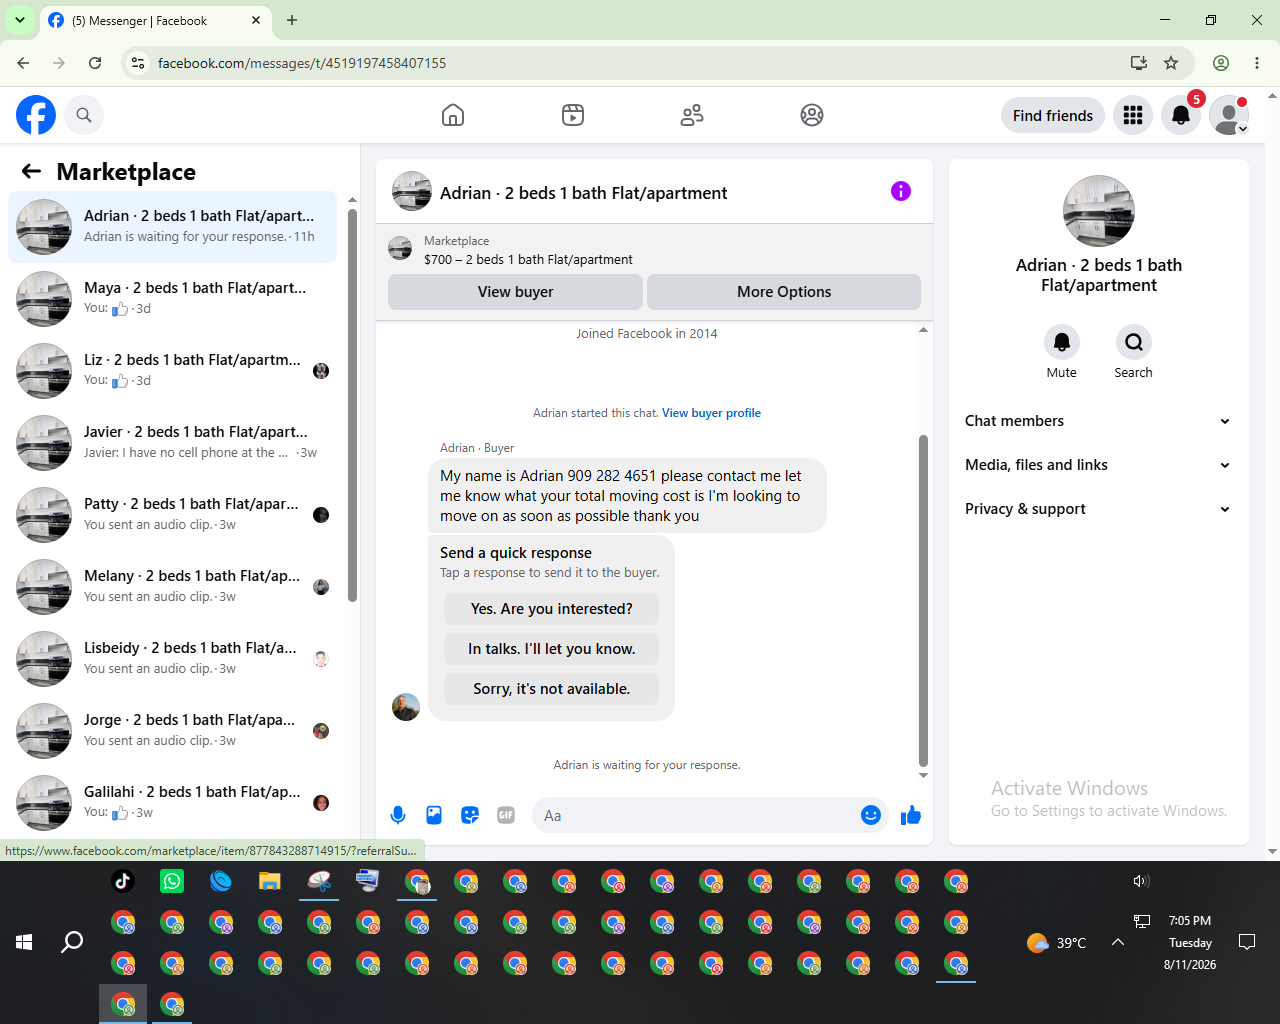
Task: Search in conversation from right panel
Action: tap(1134, 342)
